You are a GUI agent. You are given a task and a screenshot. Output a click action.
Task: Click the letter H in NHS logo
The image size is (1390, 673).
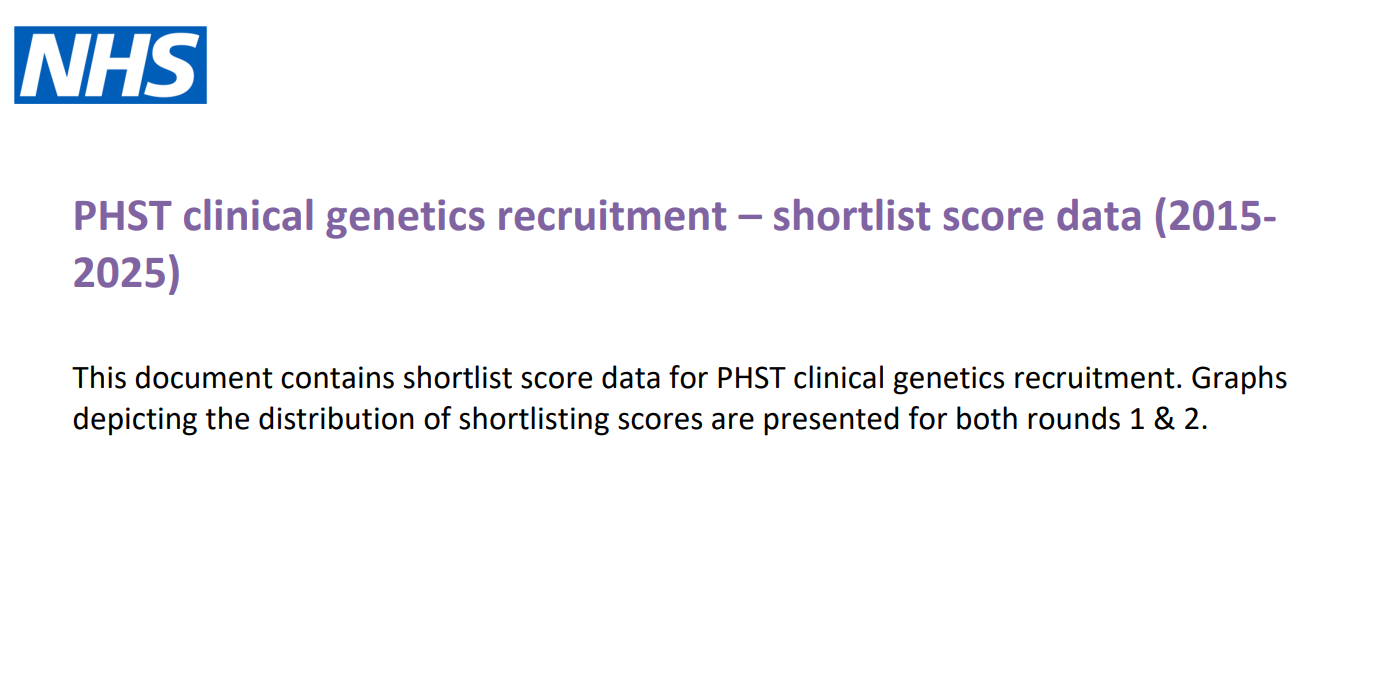(118, 66)
